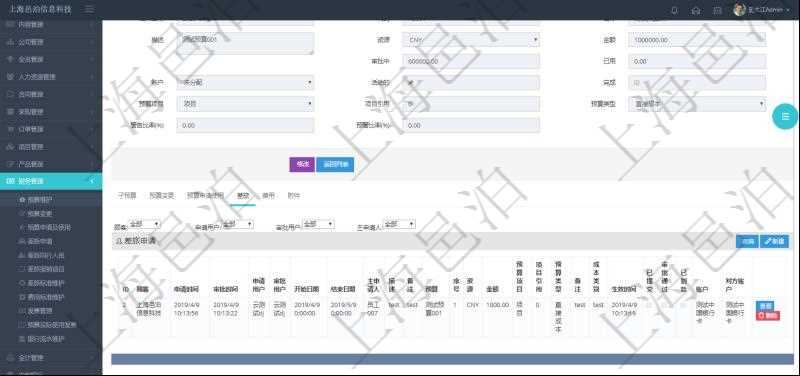
Task: Click the pencil New button in 差旅申请 header
Action: tap(774, 242)
